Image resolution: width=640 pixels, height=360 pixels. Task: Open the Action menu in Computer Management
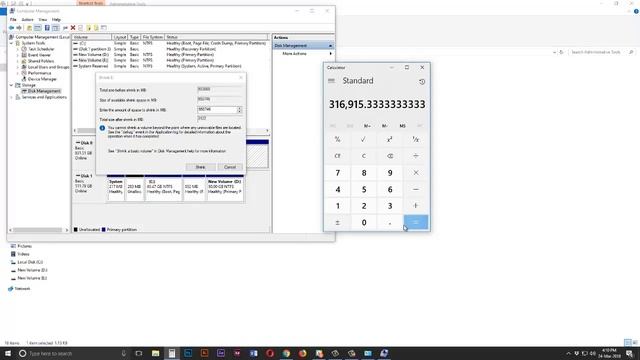coord(27,20)
